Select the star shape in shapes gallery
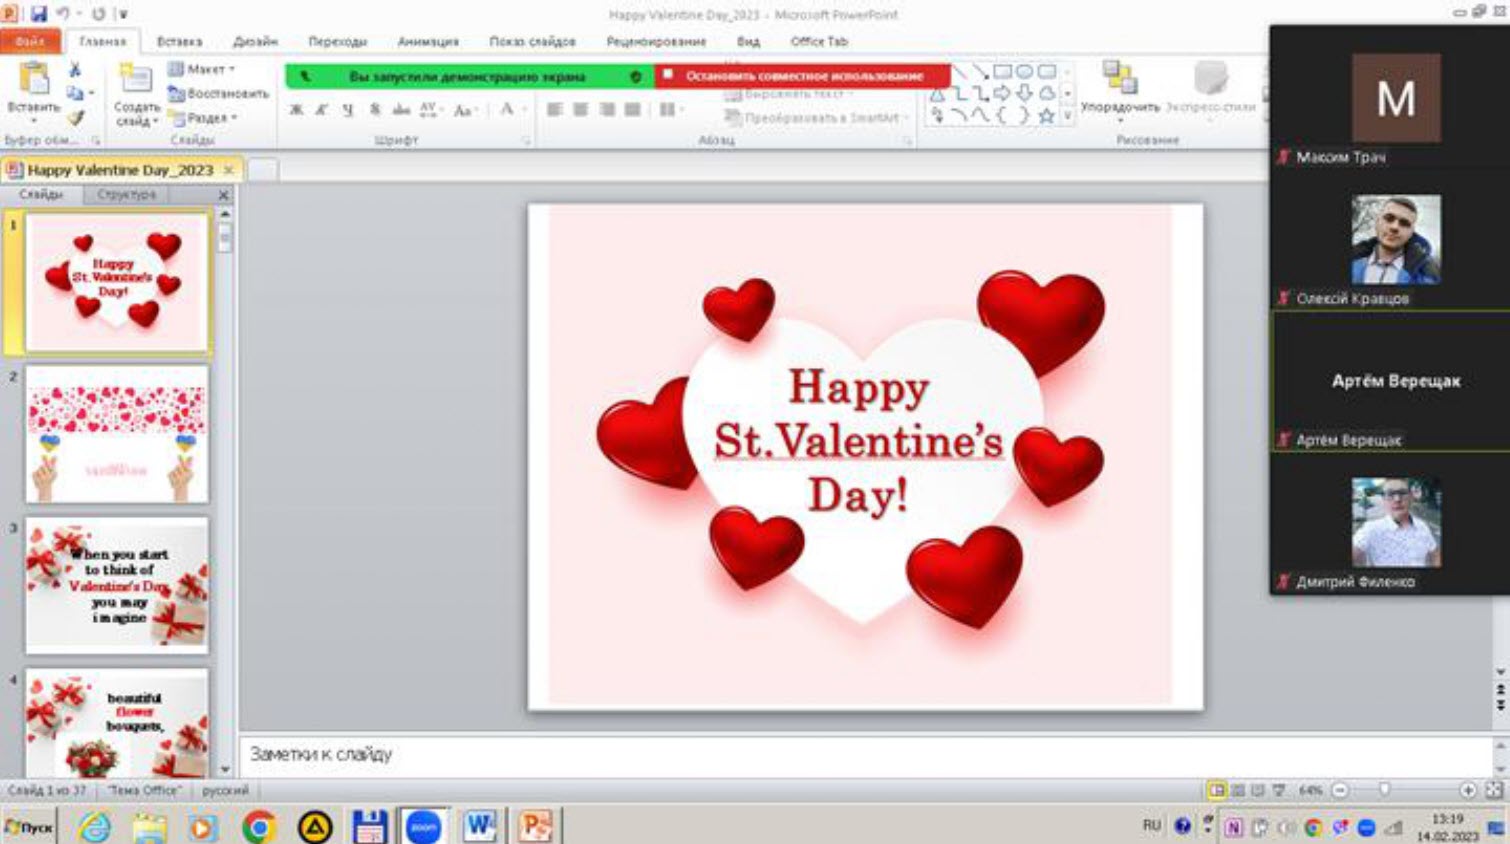Image resolution: width=1510 pixels, height=844 pixels. [x=1046, y=116]
